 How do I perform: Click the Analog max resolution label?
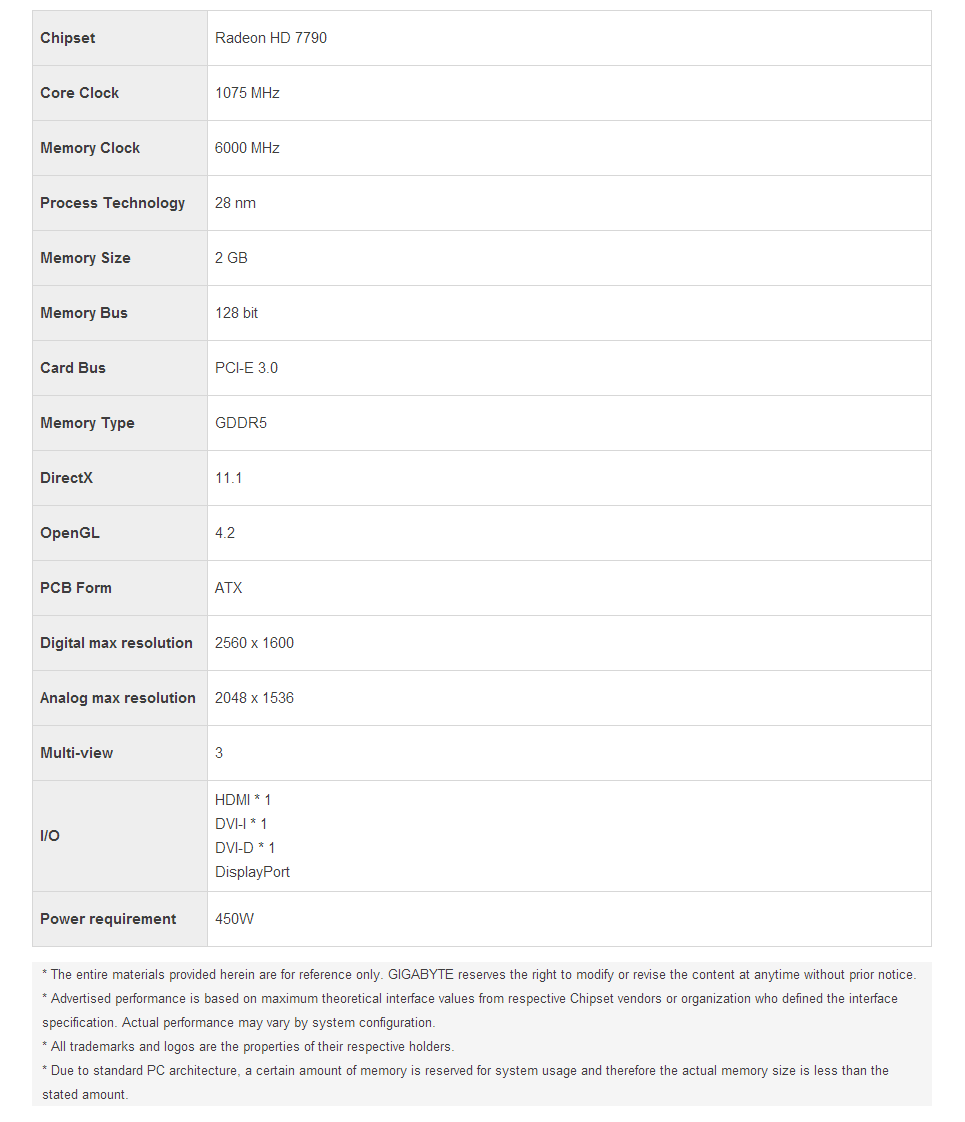[118, 698]
